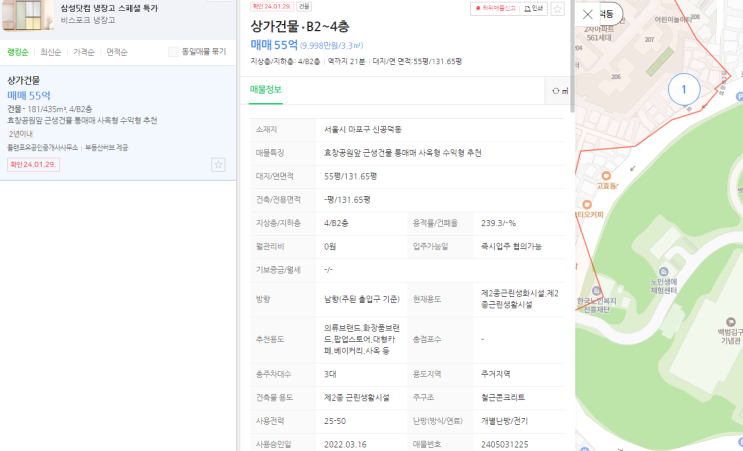
Task: Click 상가건물·B2~4층 title
Action: (x=300, y=27)
